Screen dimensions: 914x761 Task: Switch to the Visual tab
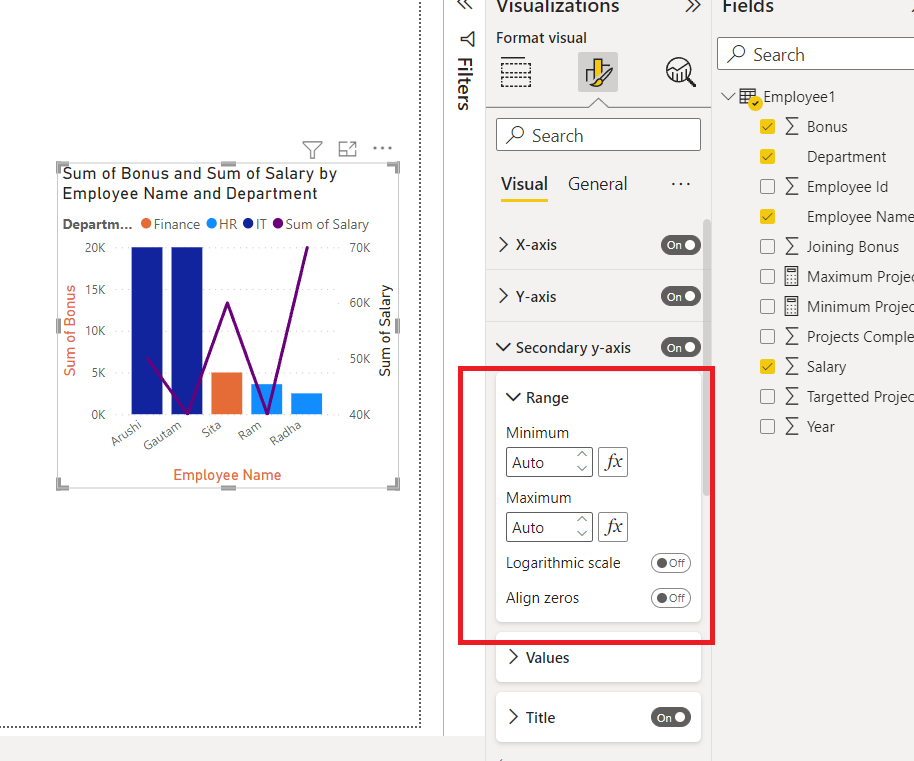point(525,184)
